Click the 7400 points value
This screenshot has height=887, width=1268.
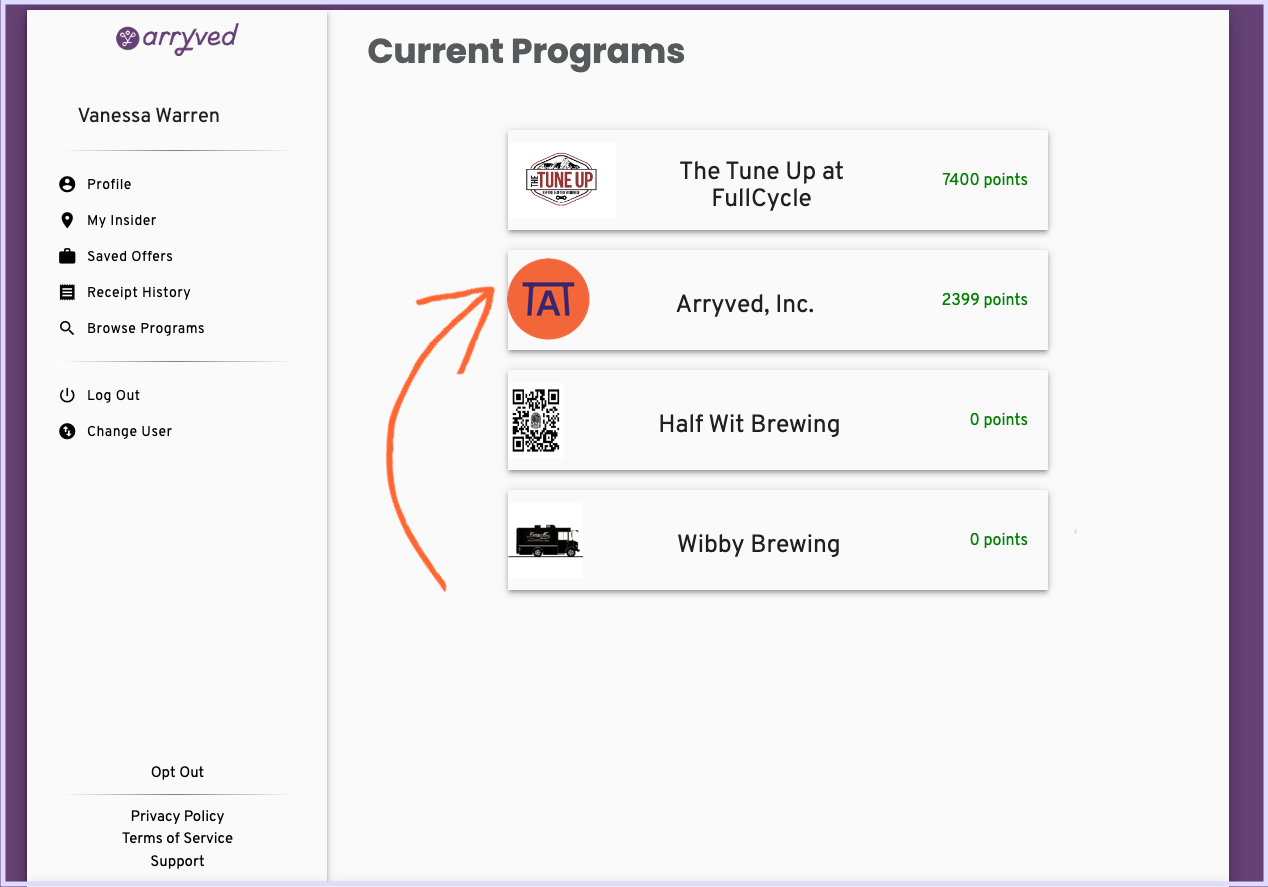(985, 180)
